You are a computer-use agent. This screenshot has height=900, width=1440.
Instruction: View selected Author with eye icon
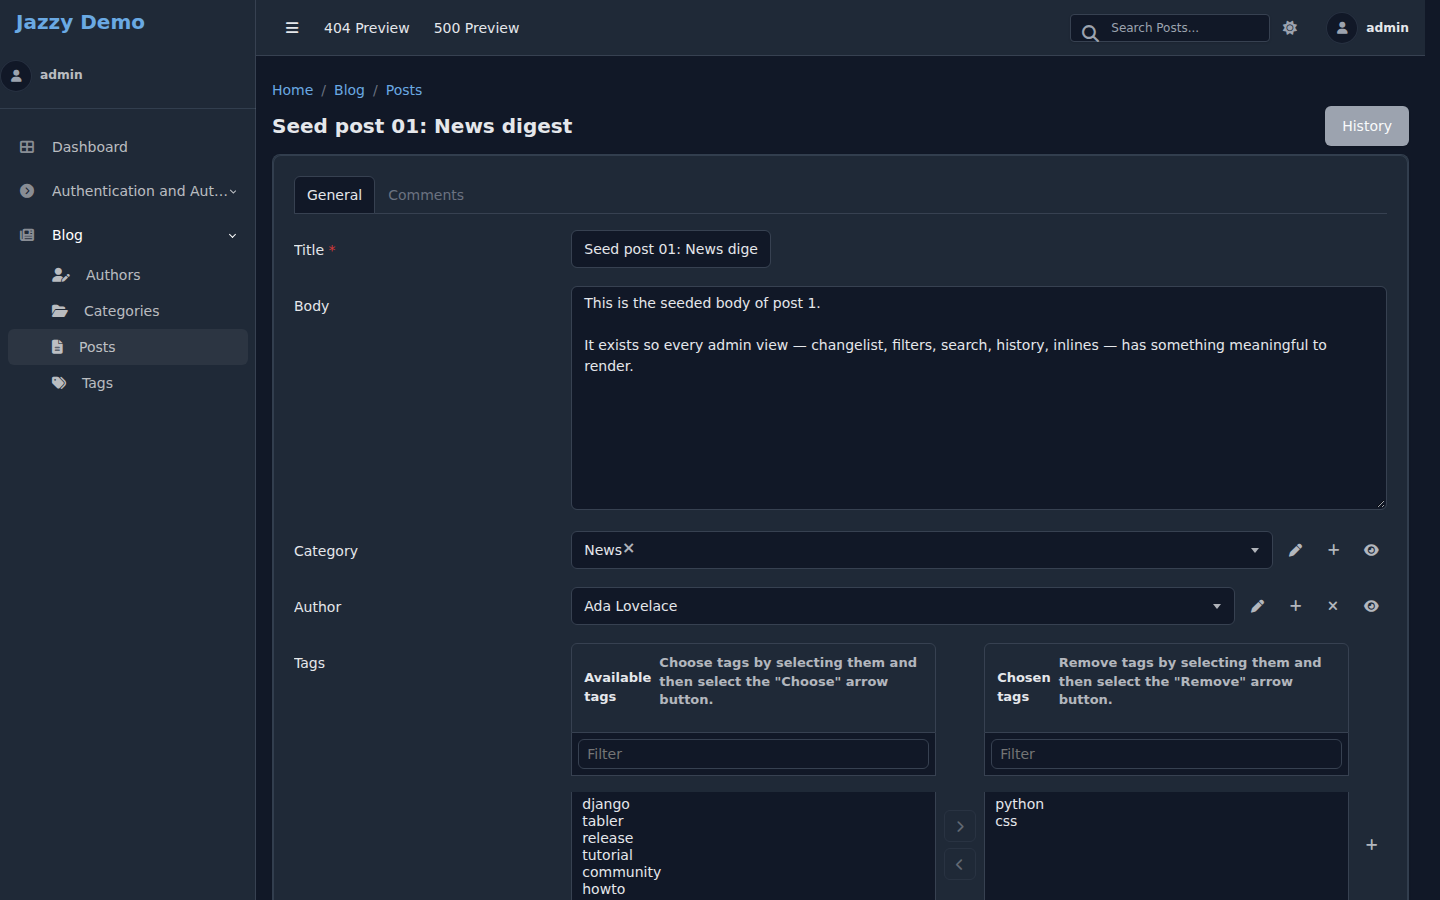(1371, 606)
